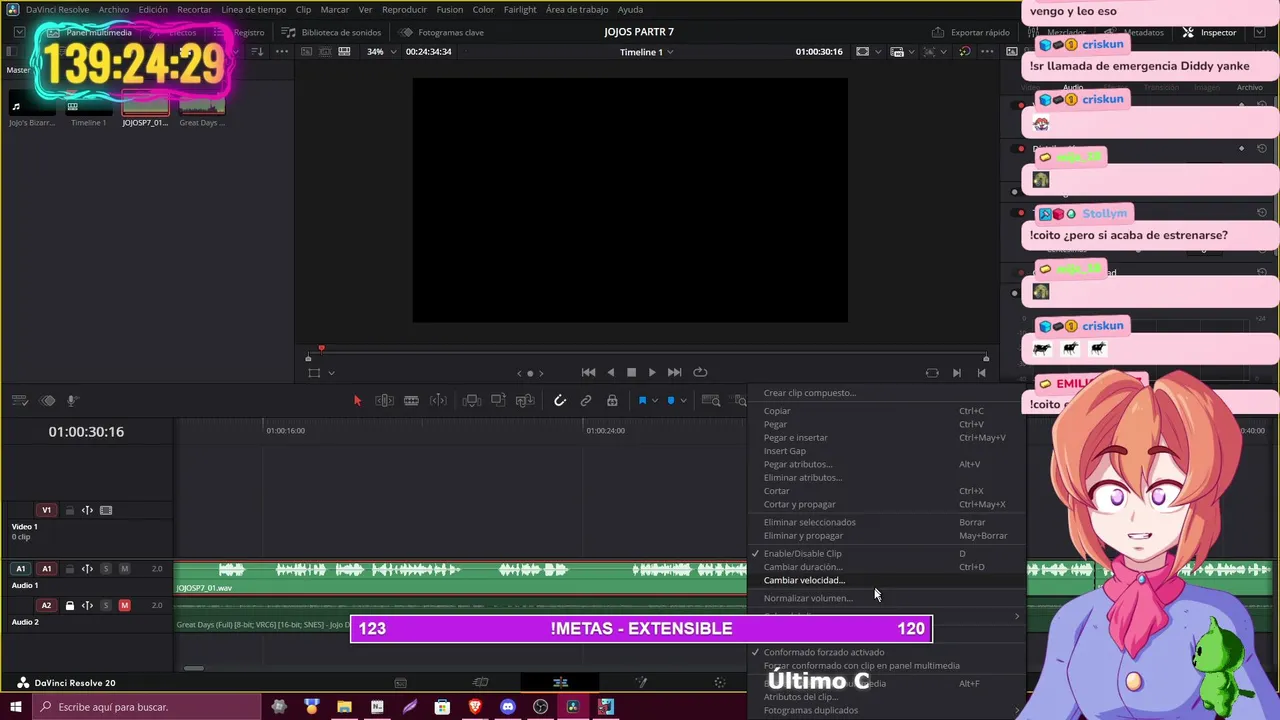
Task: Mute the Audio 2 track
Action: pyautogui.click(x=125, y=605)
